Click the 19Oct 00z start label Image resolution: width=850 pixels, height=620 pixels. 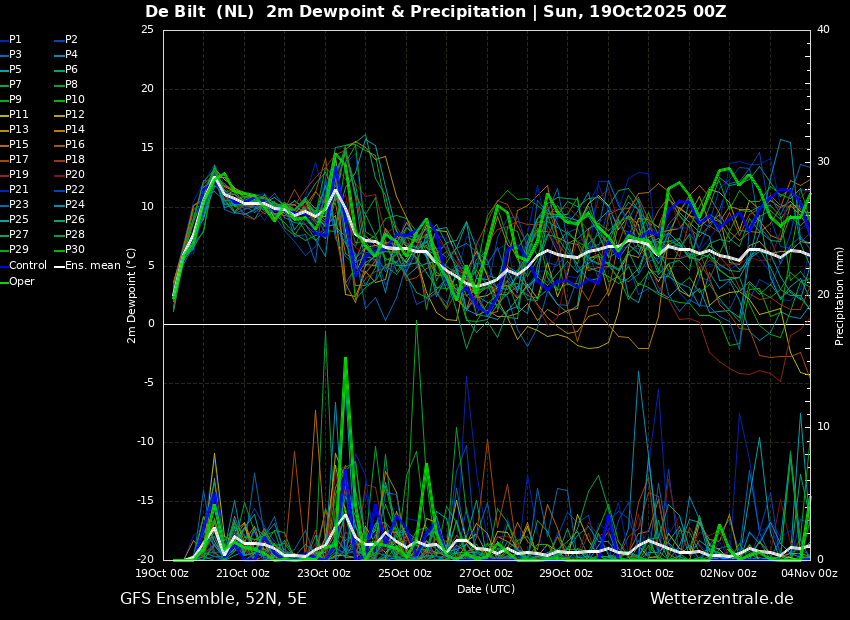coord(162,573)
